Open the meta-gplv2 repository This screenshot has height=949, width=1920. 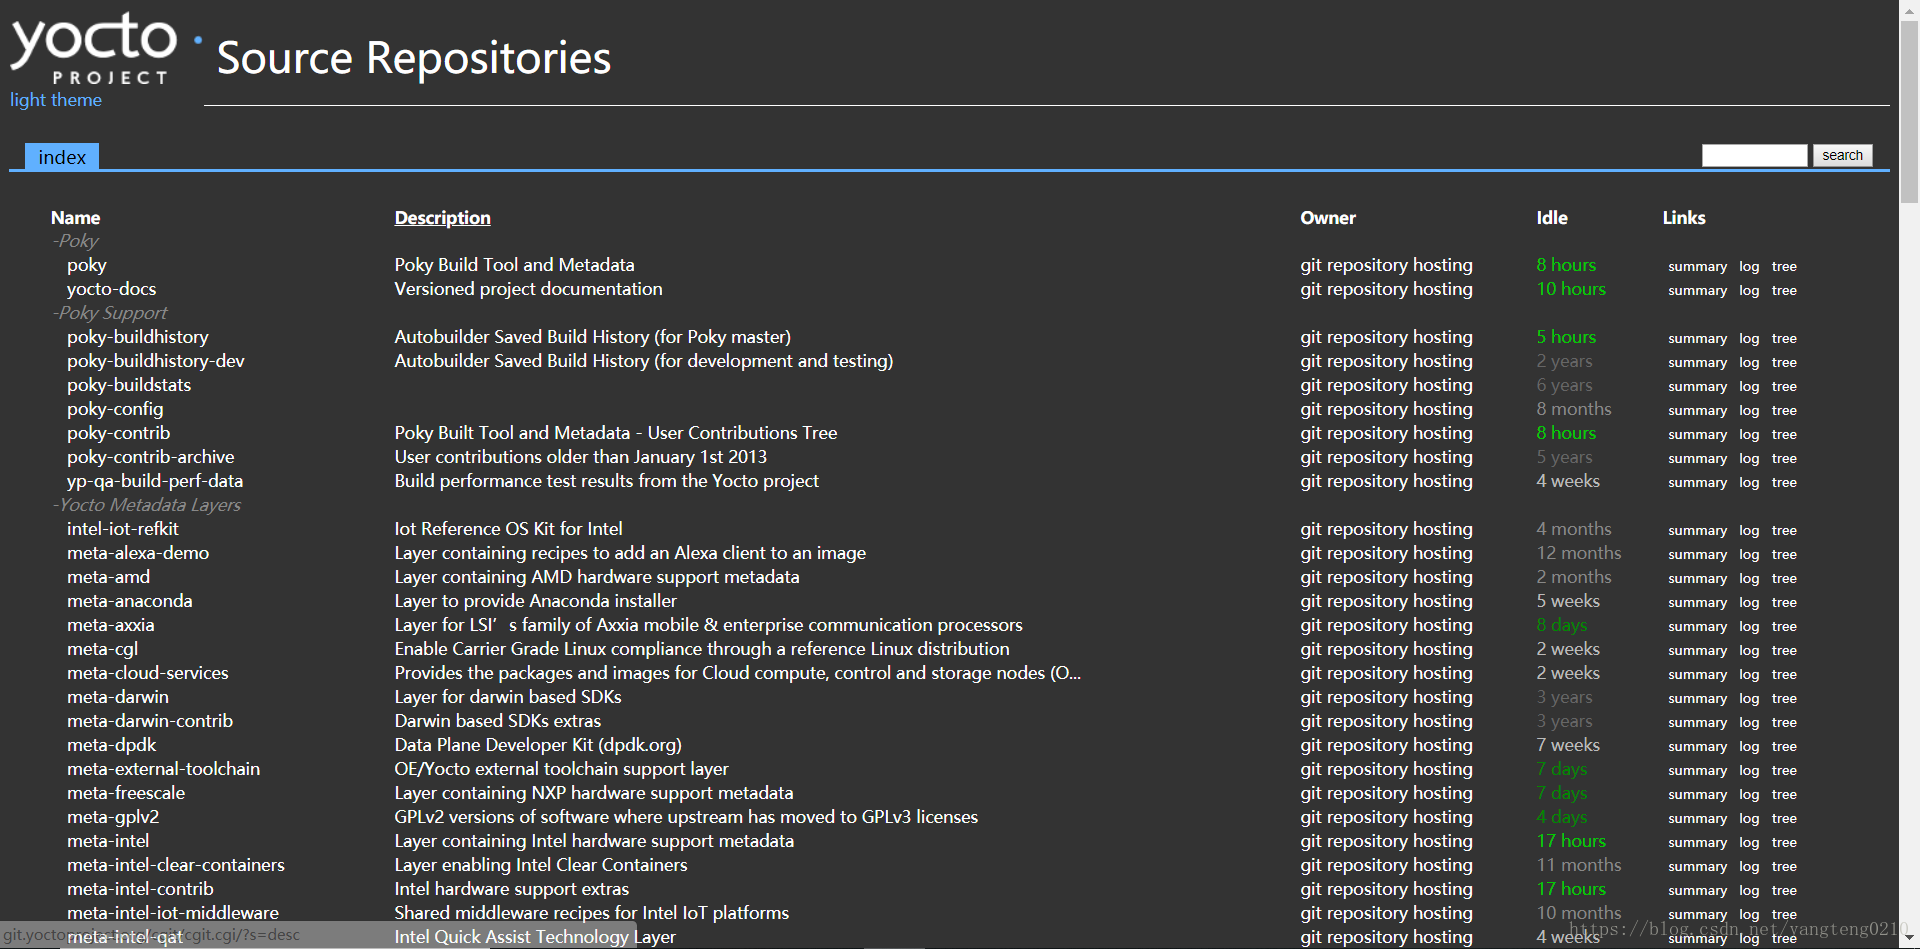click(113, 817)
